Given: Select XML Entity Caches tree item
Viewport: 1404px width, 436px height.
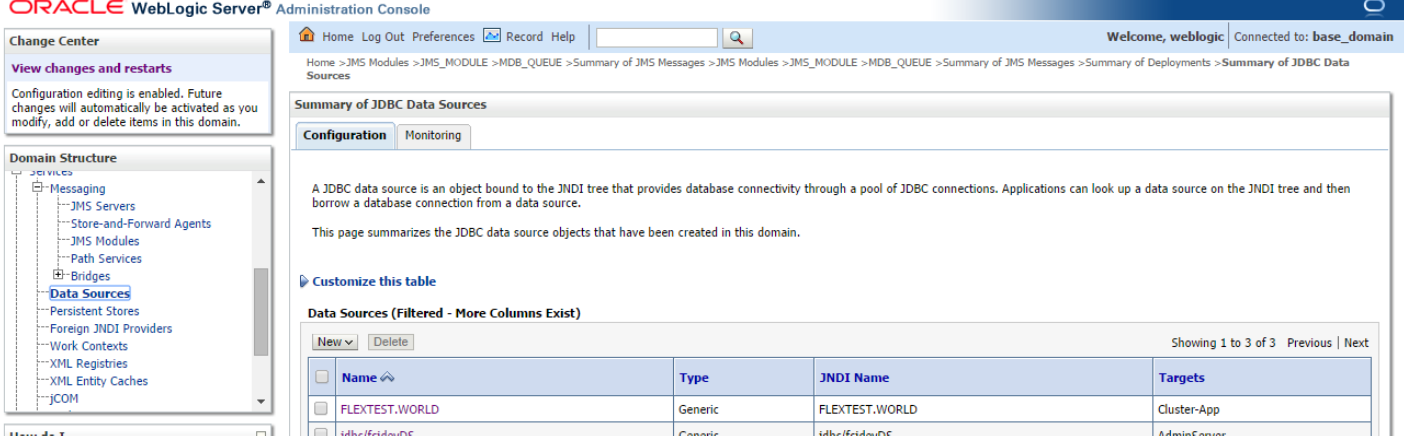Looking at the screenshot, I should (x=99, y=381).
